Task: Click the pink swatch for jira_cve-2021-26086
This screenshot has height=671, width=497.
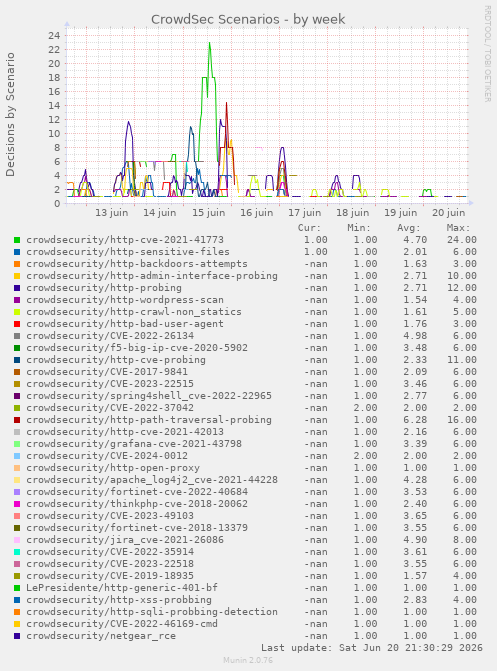Action: point(17,540)
